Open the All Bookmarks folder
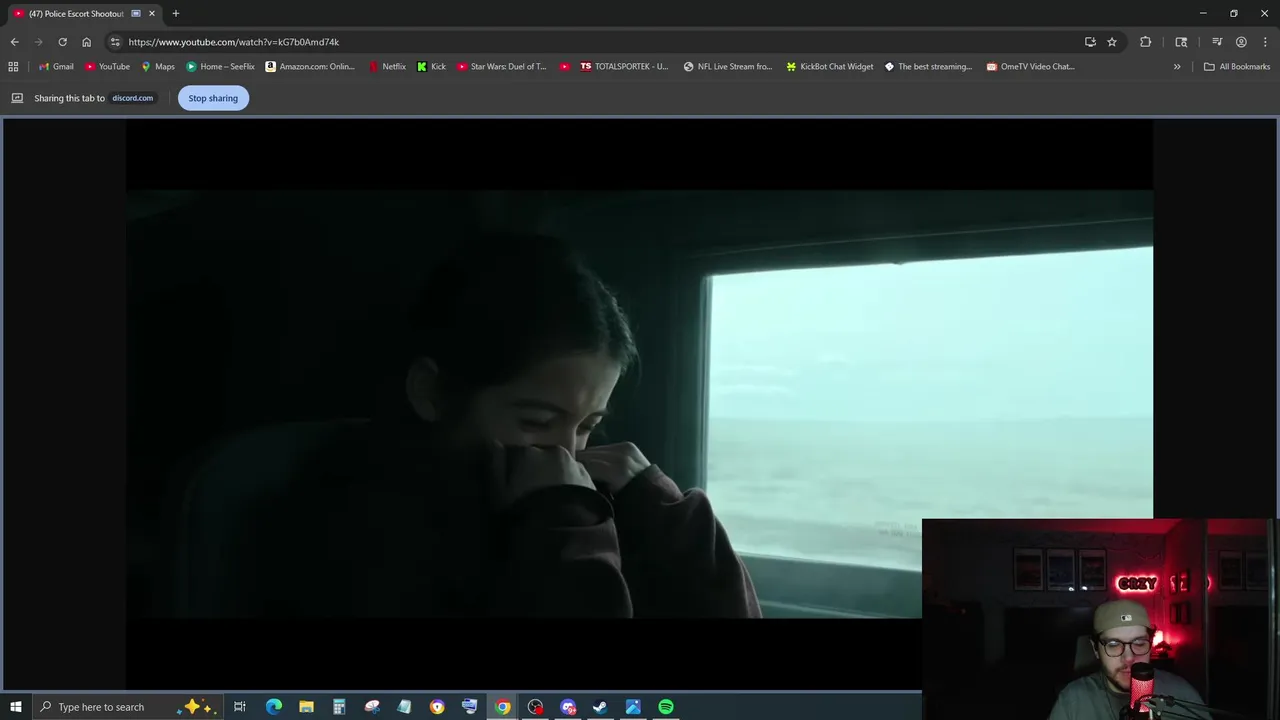 tap(1237, 67)
